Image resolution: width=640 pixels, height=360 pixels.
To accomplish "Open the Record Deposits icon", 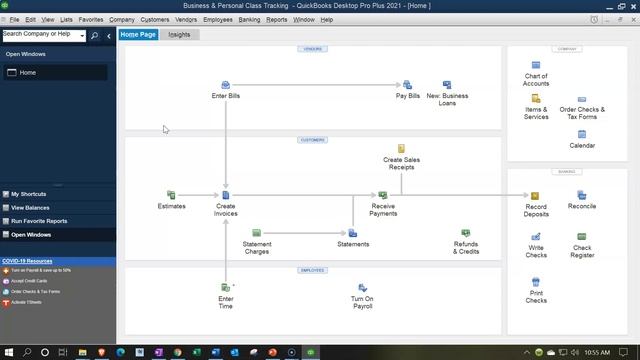I will coord(535,196).
